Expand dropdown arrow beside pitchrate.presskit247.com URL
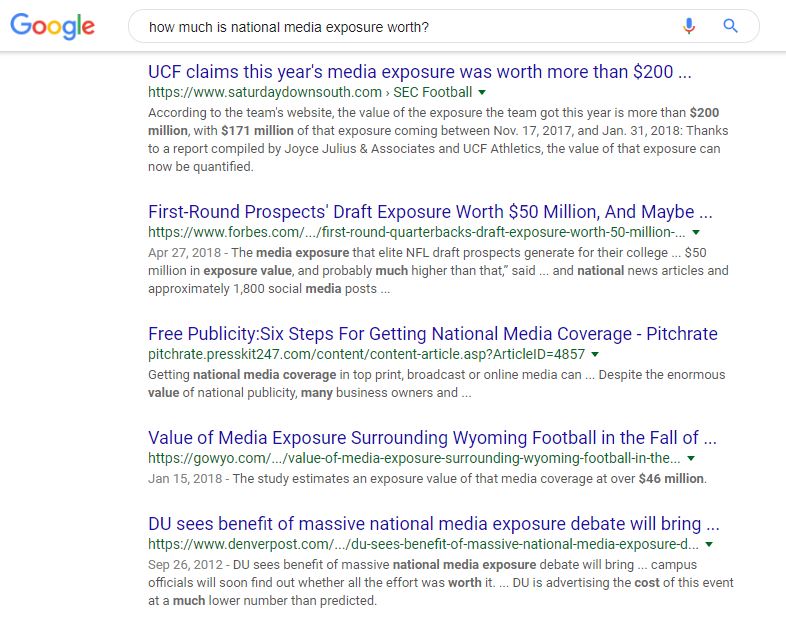Image resolution: width=786 pixels, height=617 pixels. 595,354
